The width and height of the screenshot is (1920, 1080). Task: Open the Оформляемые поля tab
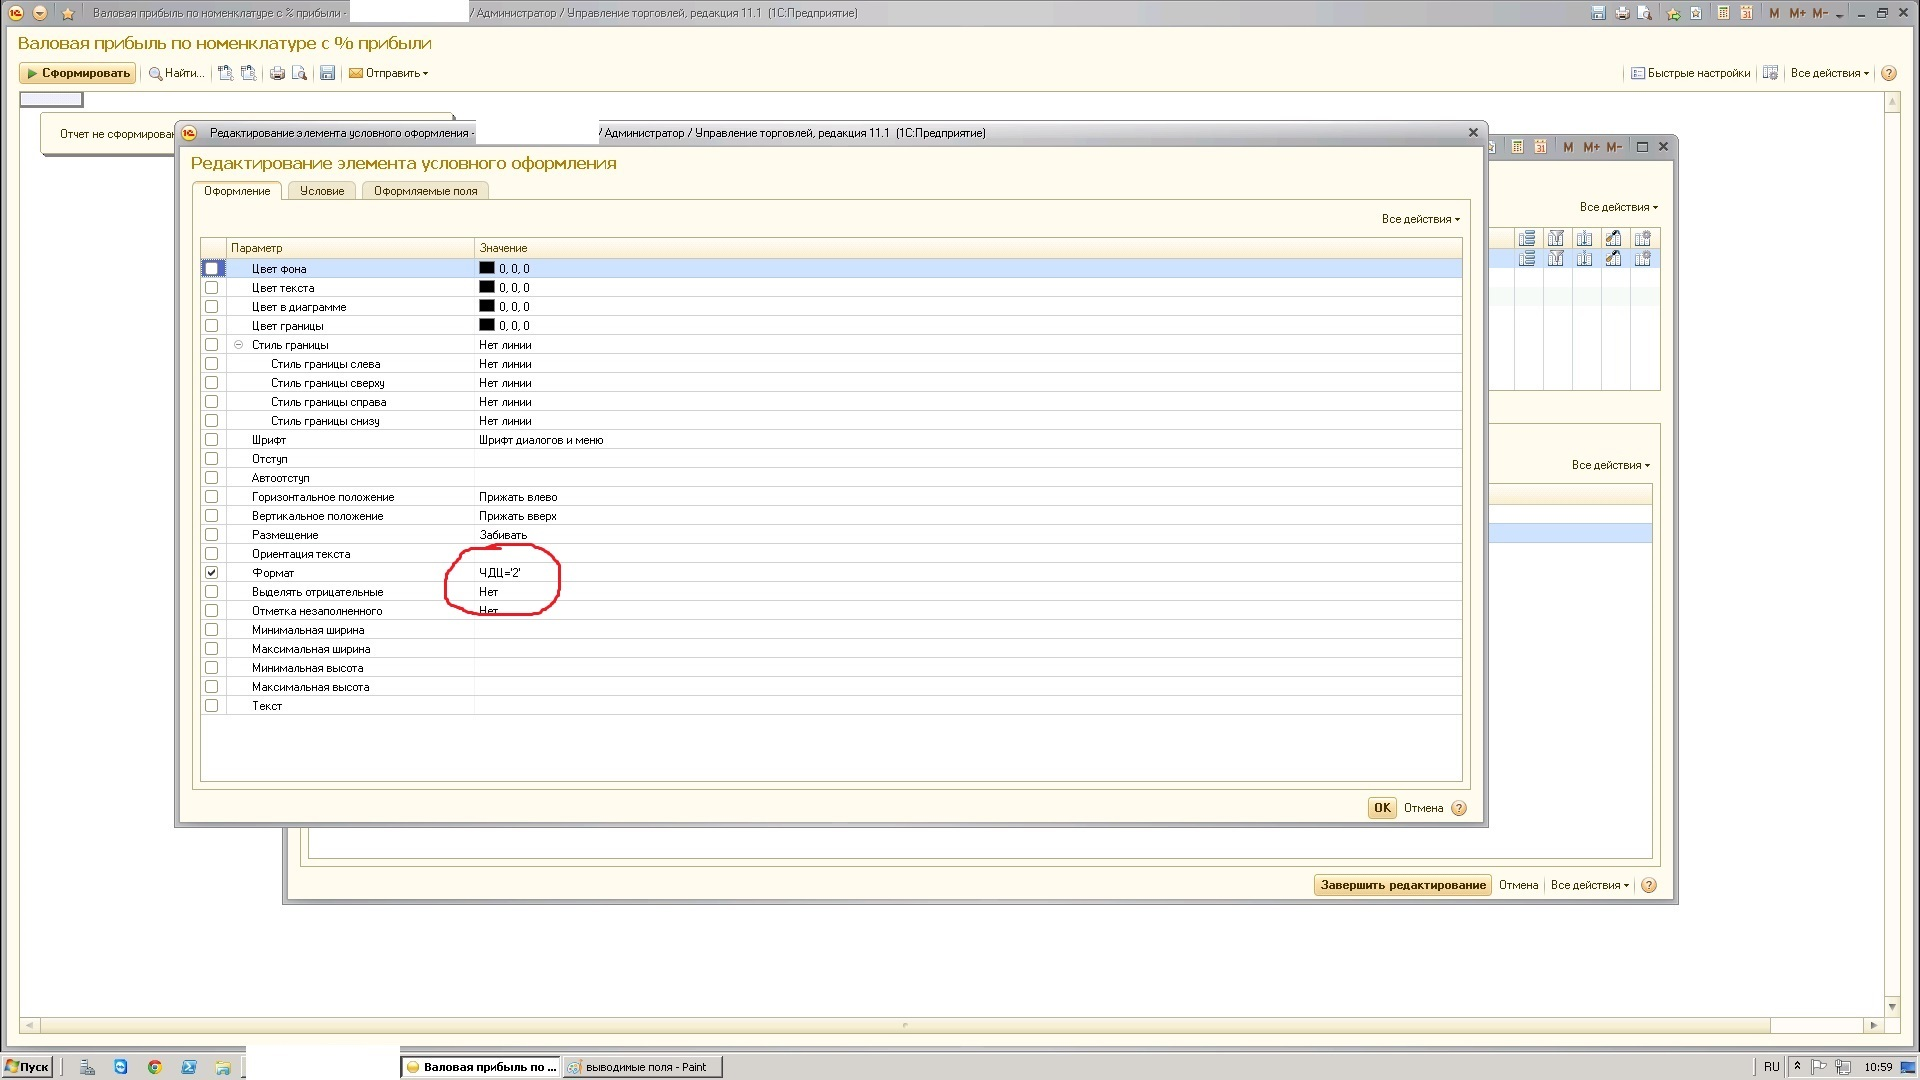click(x=425, y=191)
